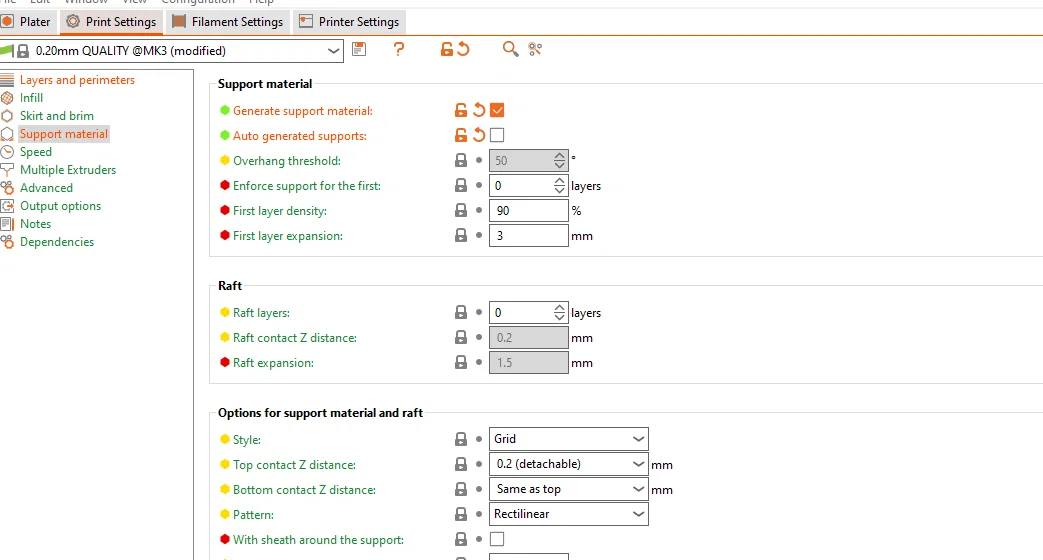Reset Generate support material with its arrow icon
Screen dimensions: 1043x560
479,110
